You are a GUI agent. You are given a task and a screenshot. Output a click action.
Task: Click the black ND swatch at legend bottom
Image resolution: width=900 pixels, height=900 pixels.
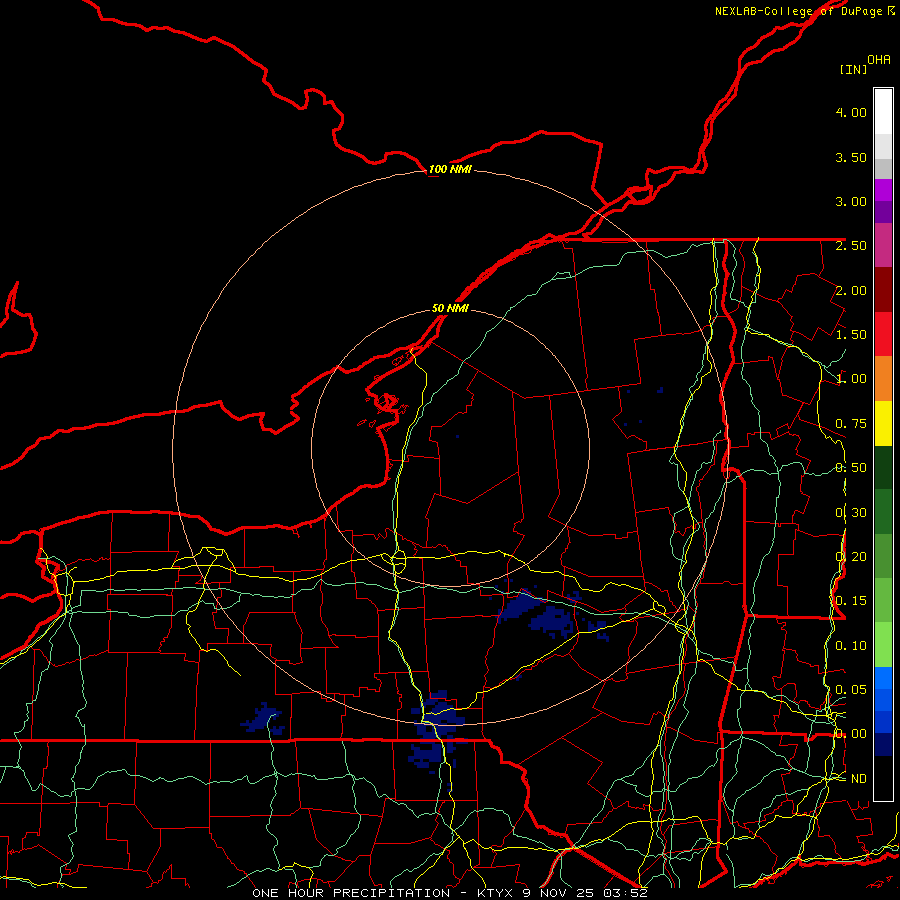(x=883, y=778)
